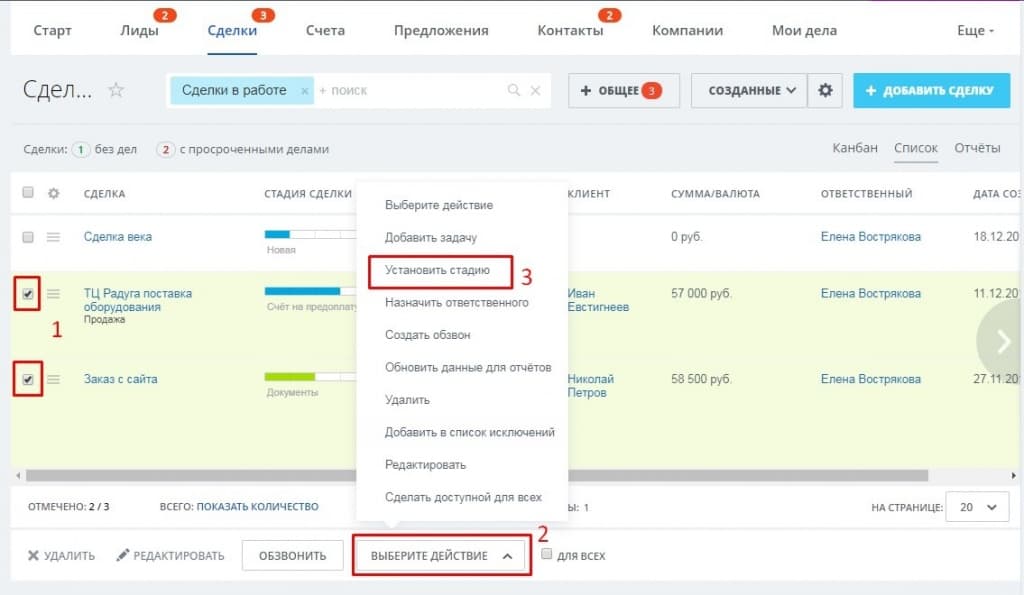Open row menu for Заказ с сайта

[54, 379]
